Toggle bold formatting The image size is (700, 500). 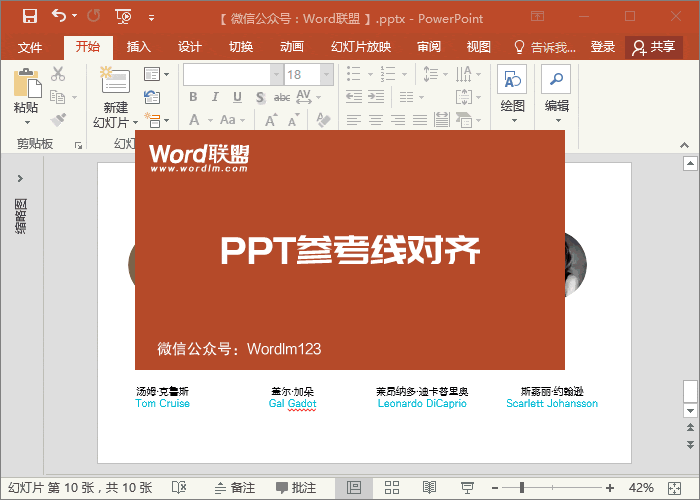pos(193,97)
